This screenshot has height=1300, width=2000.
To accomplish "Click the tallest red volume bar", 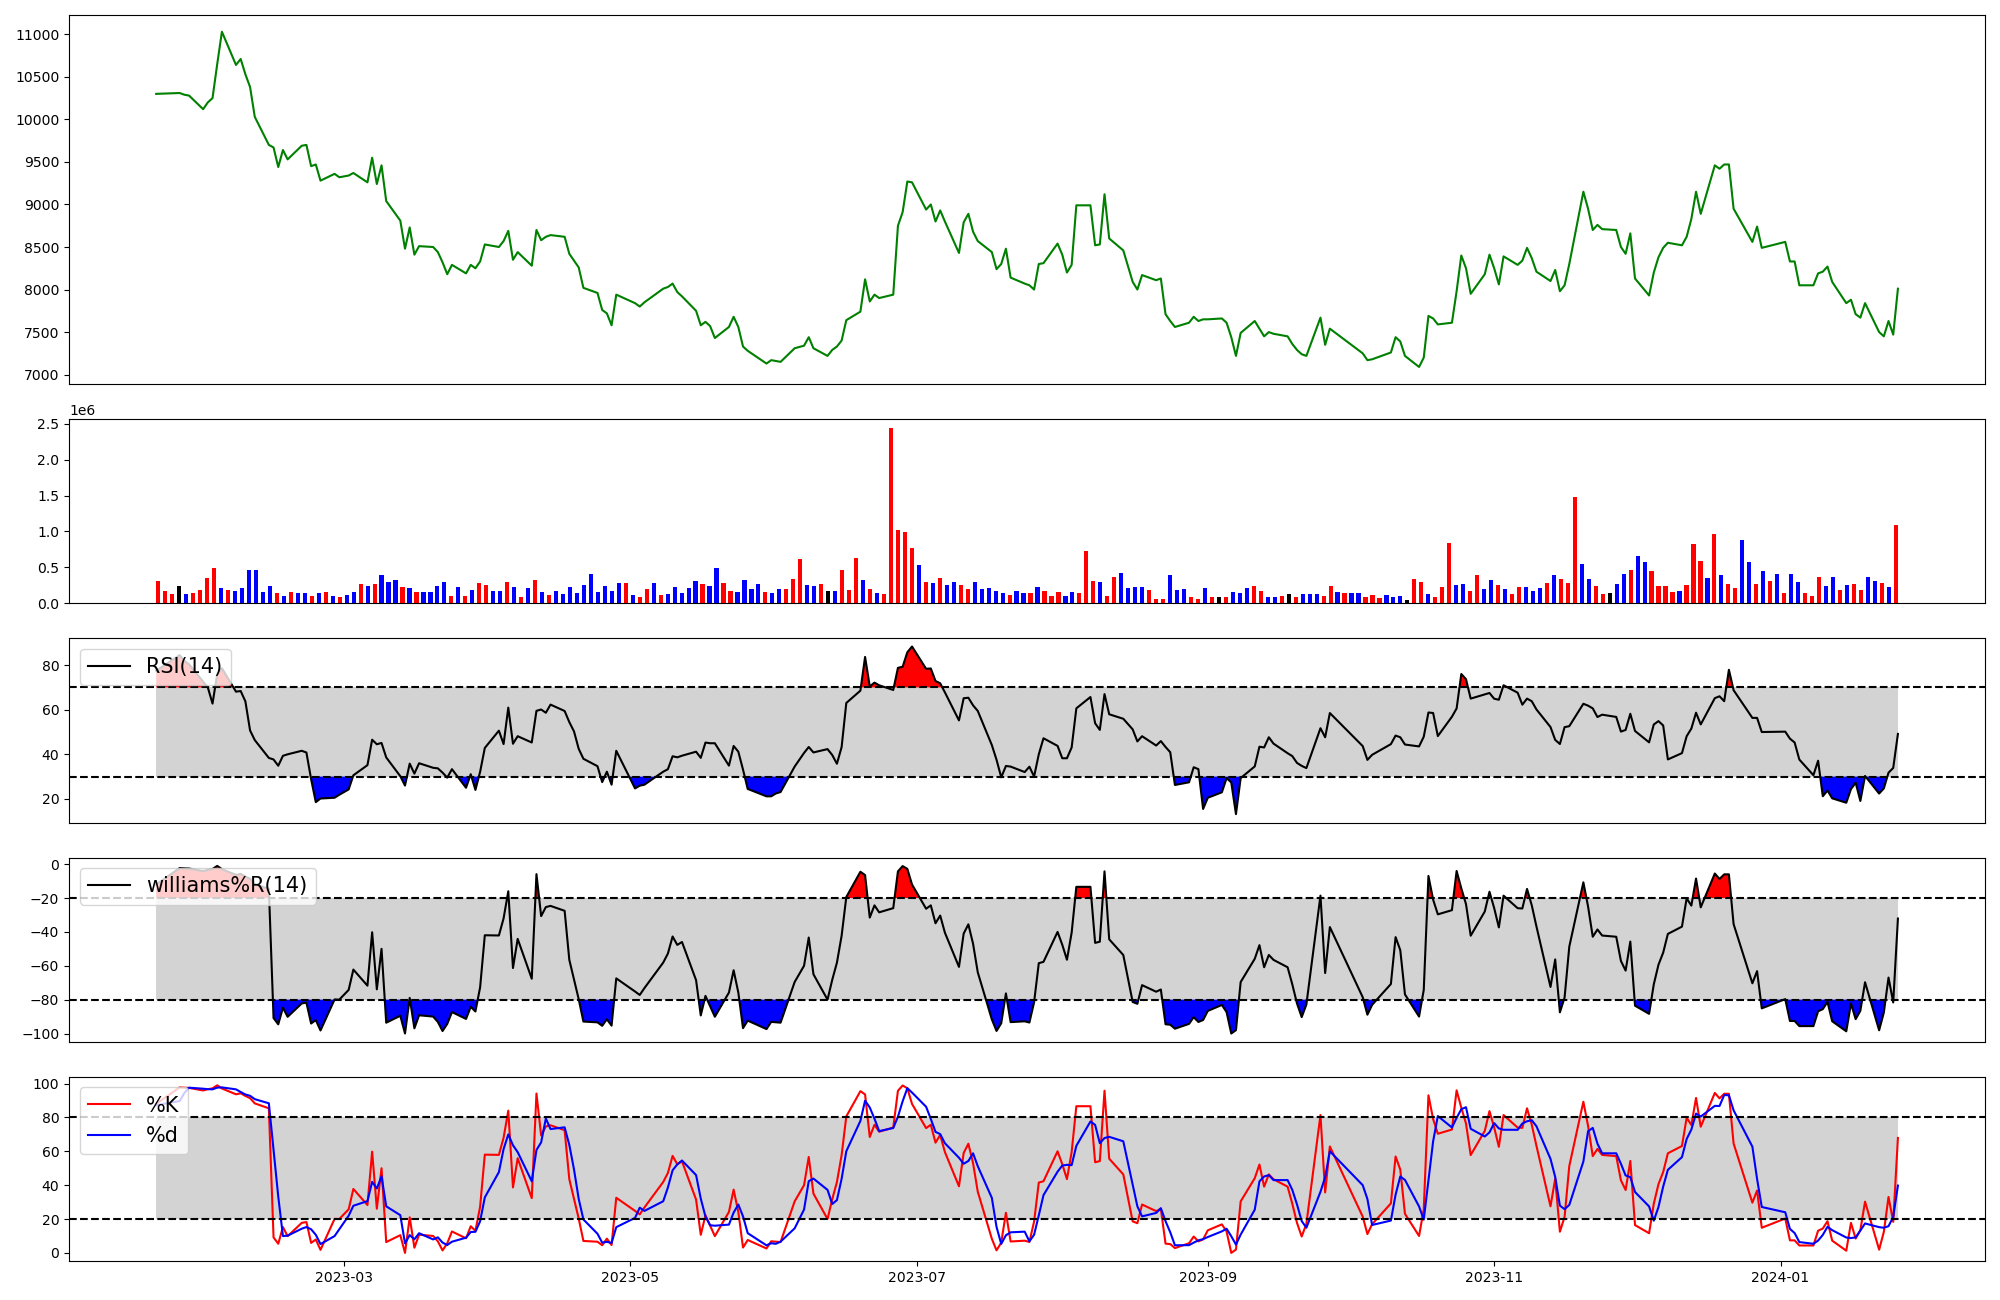I will click(891, 515).
